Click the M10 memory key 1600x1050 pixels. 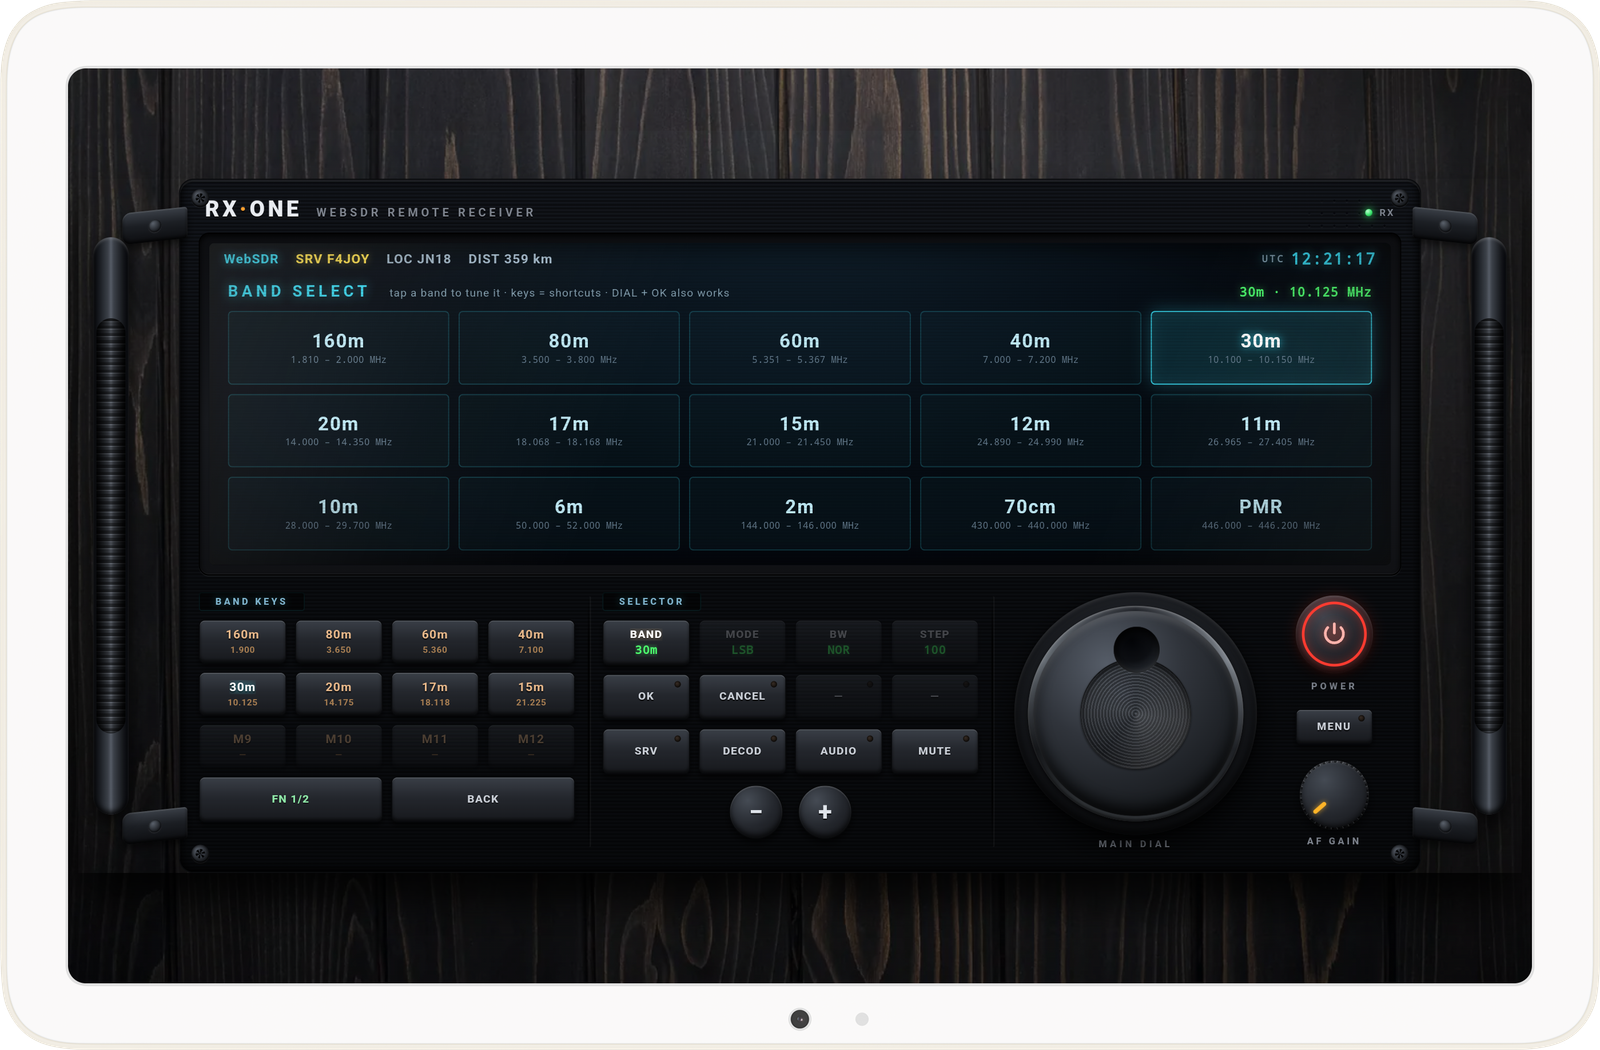338,745
